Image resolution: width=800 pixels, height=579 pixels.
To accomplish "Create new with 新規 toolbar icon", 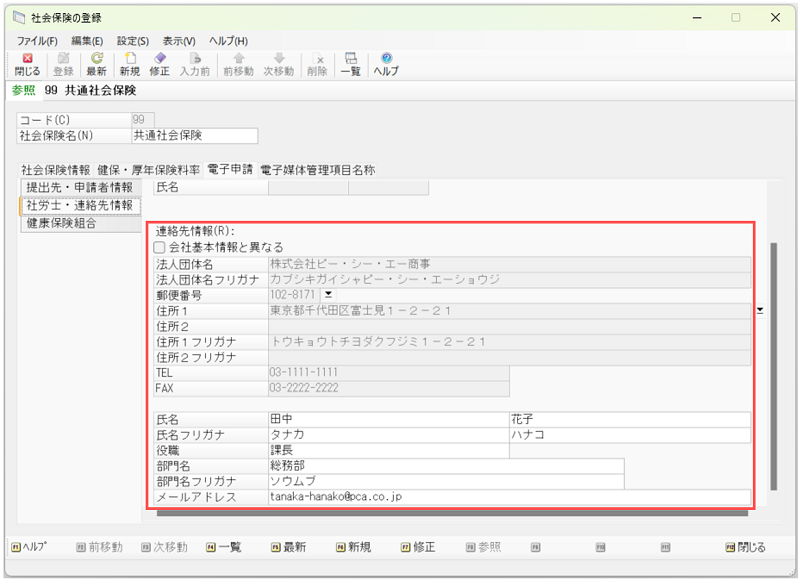I will [x=130, y=64].
